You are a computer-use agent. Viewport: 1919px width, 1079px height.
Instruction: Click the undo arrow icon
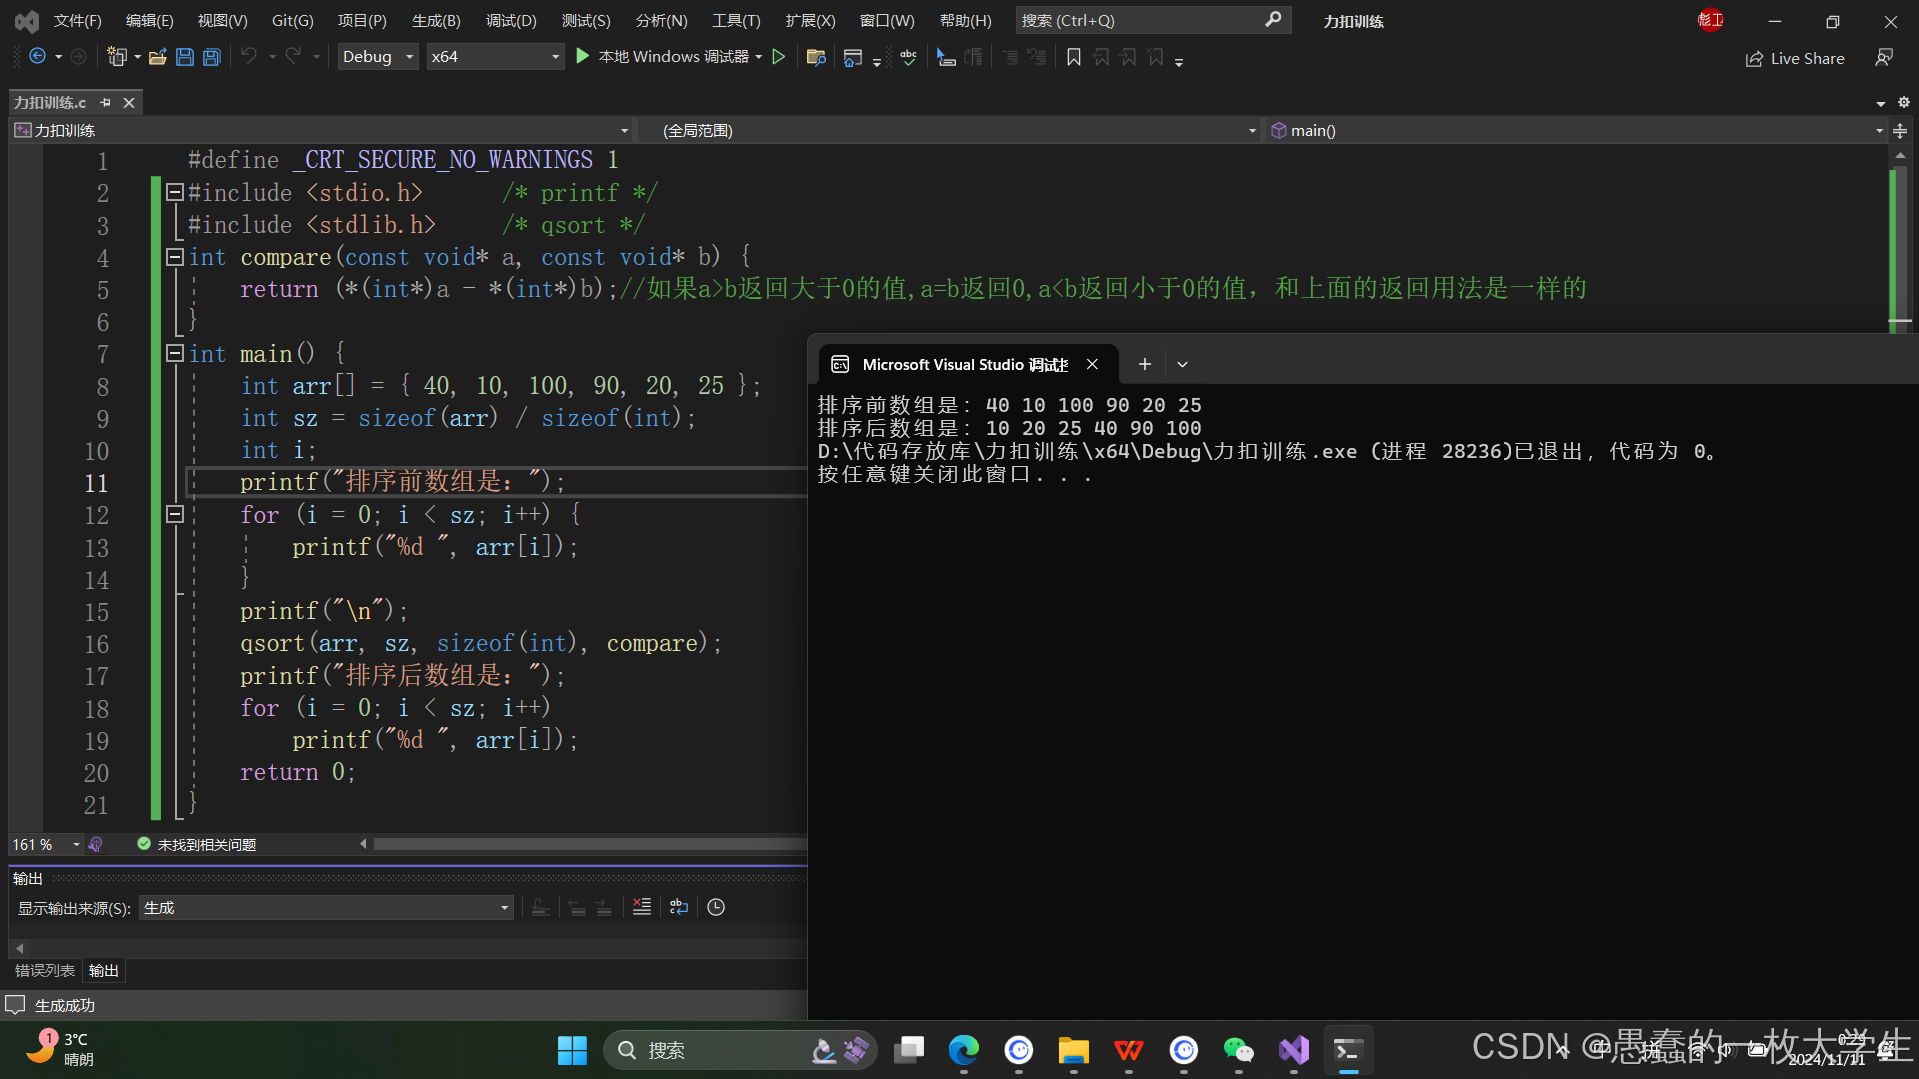pyautogui.click(x=249, y=57)
